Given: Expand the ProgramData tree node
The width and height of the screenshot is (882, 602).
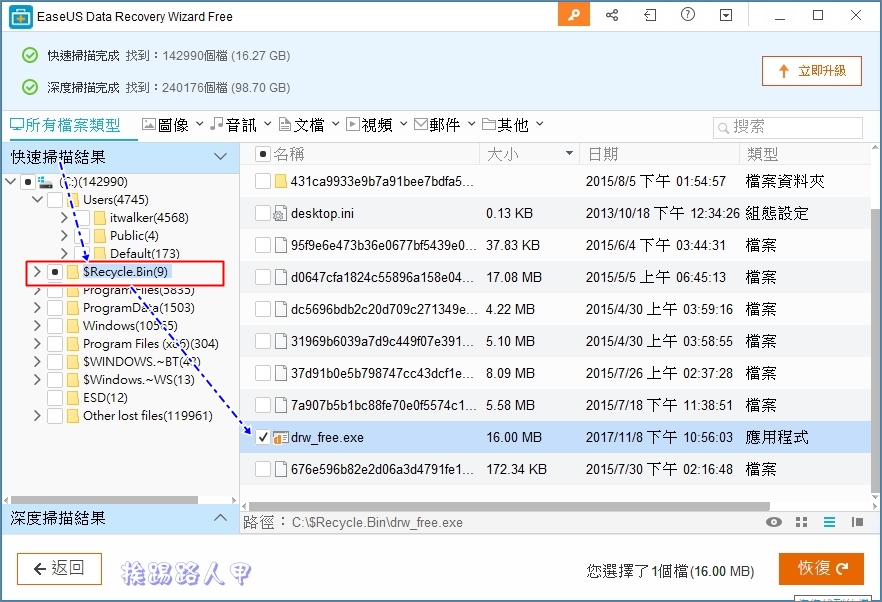Looking at the screenshot, I should [x=37, y=308].
